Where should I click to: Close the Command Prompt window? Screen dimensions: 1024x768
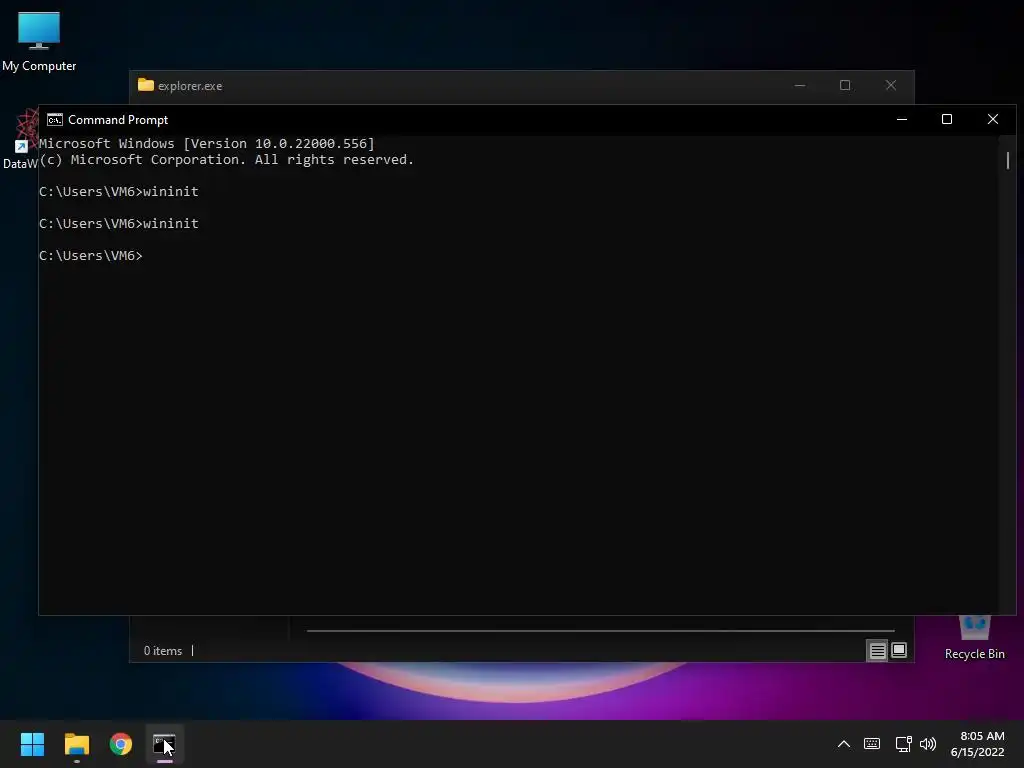click(993, 120)
